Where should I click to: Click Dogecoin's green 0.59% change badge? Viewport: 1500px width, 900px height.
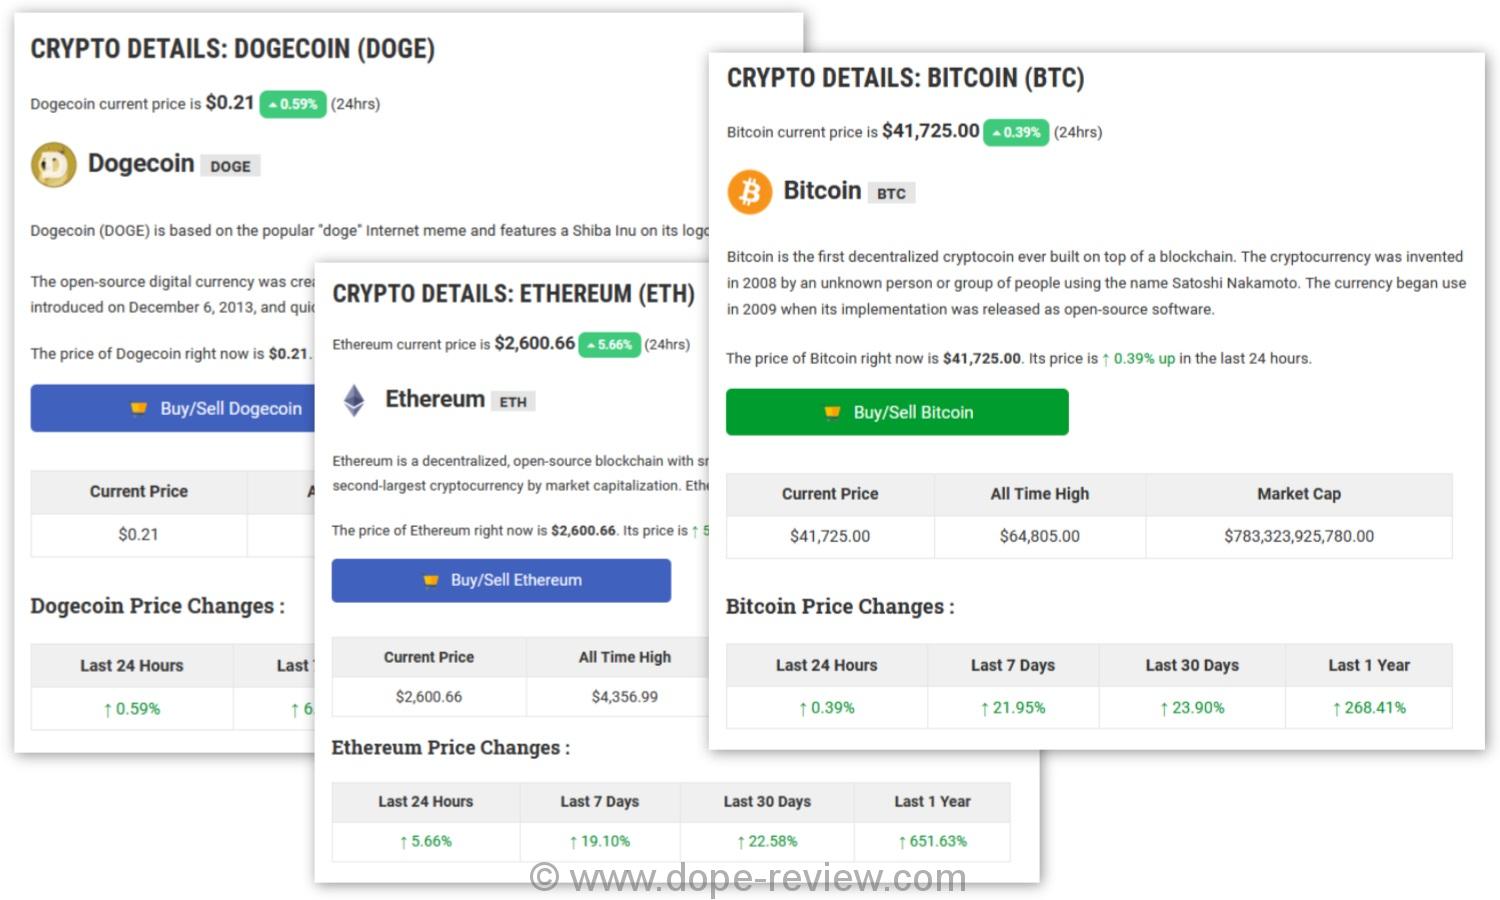293,104
